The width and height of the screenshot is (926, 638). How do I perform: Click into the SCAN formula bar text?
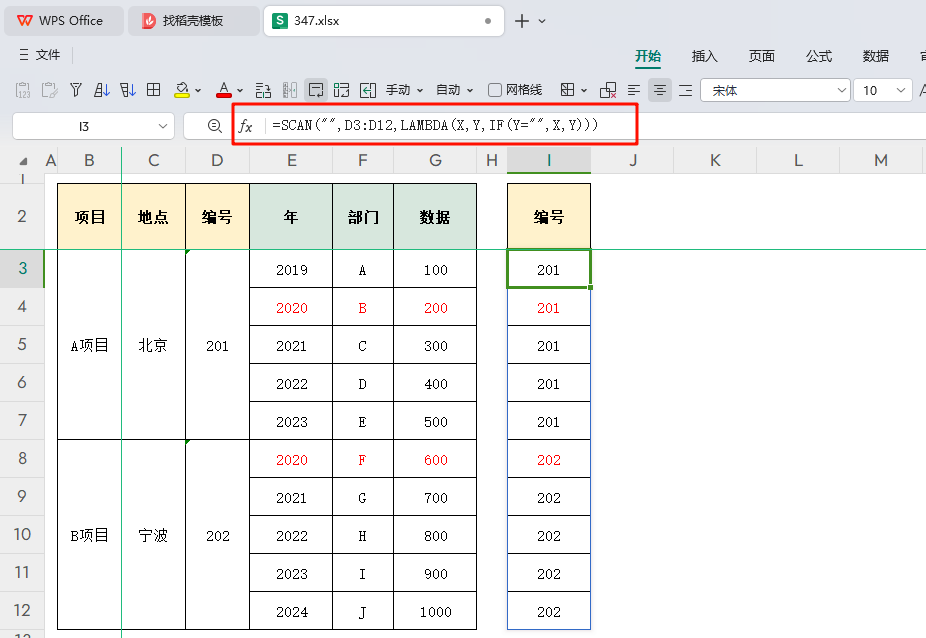pyautogui.click(x=435, y=125)
